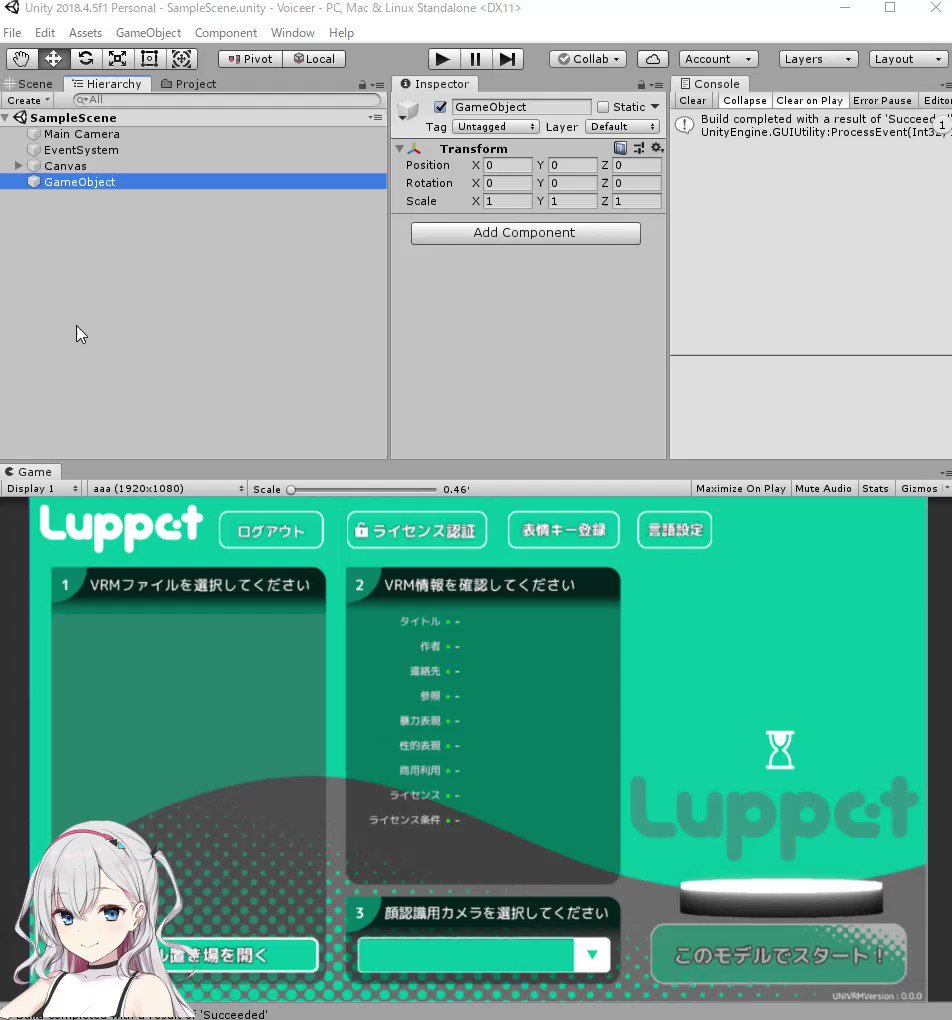The height and width of the screenshot is (1020, 952).
Task: Start Play mode
Action: tap(443, 59)
